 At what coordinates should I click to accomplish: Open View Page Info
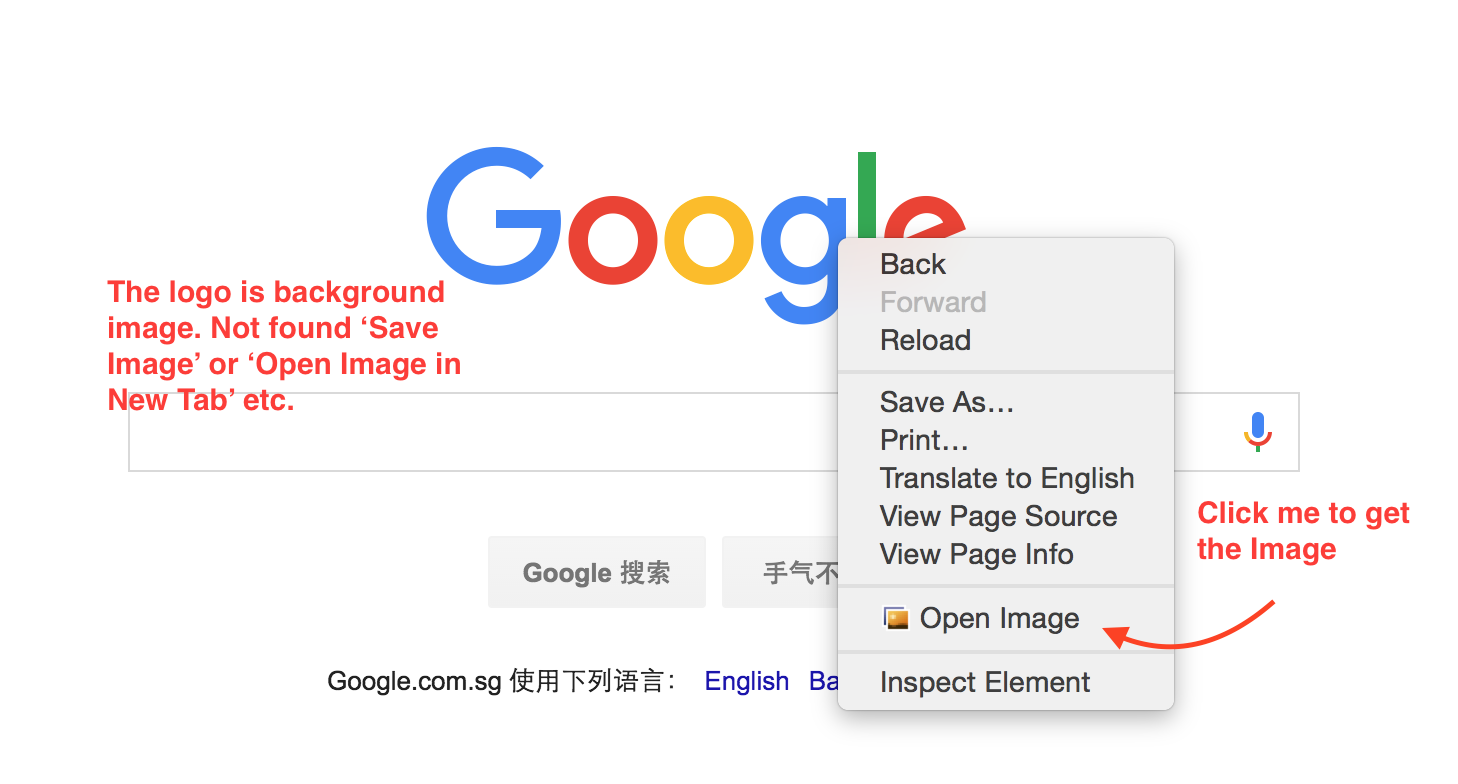pyautogui.click(x=1005, y=554)
